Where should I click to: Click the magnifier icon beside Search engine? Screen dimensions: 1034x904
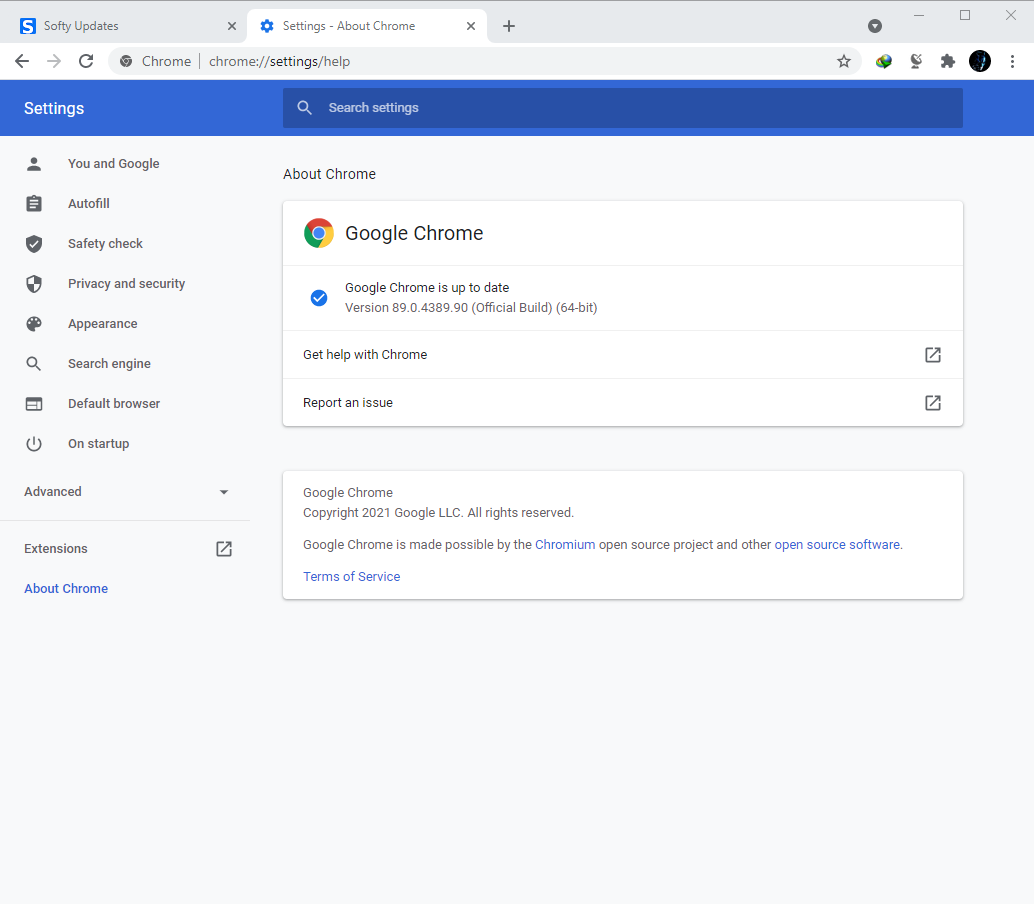(34, 364)
